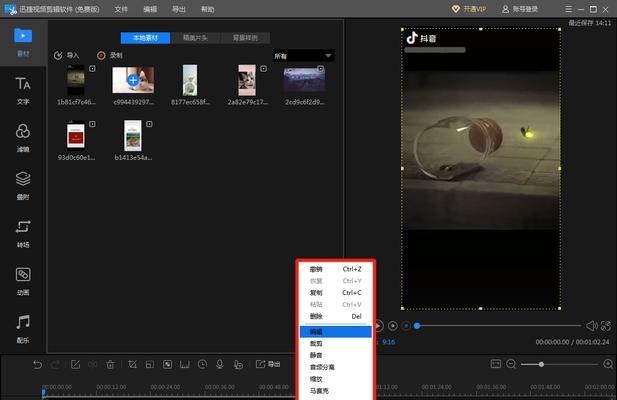
Task: Select the 2a82e79c17 clip thumbnail
Action: (x=247, y=80)
